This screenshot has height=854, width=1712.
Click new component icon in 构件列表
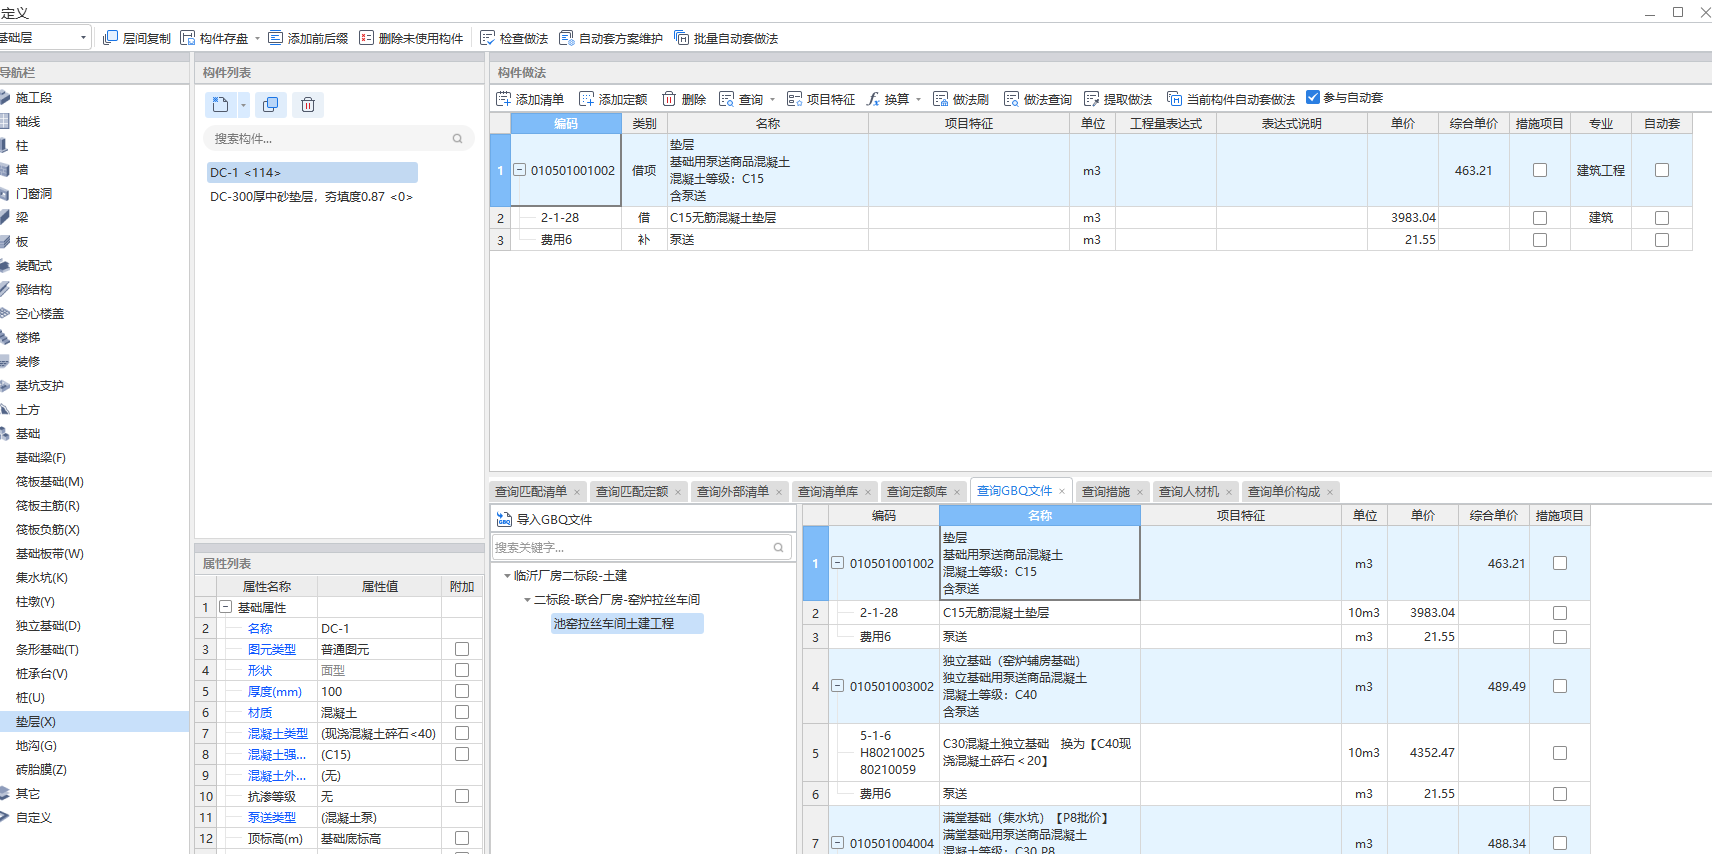221,104
